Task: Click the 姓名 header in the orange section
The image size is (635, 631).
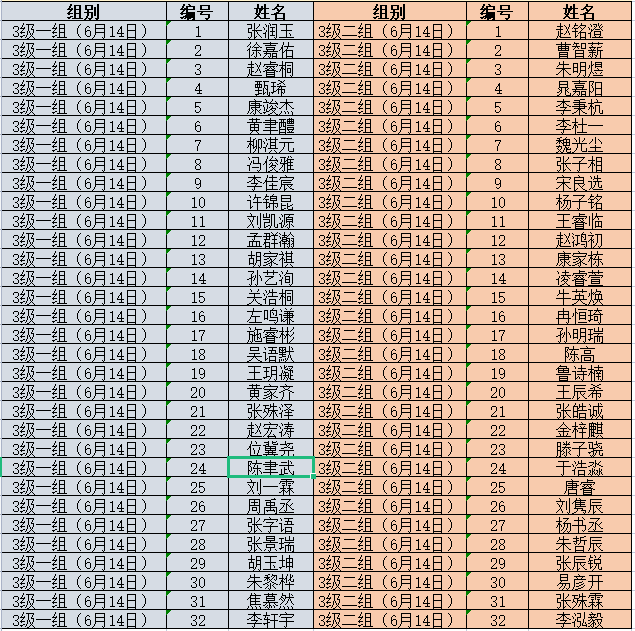Action: (579, 12)
